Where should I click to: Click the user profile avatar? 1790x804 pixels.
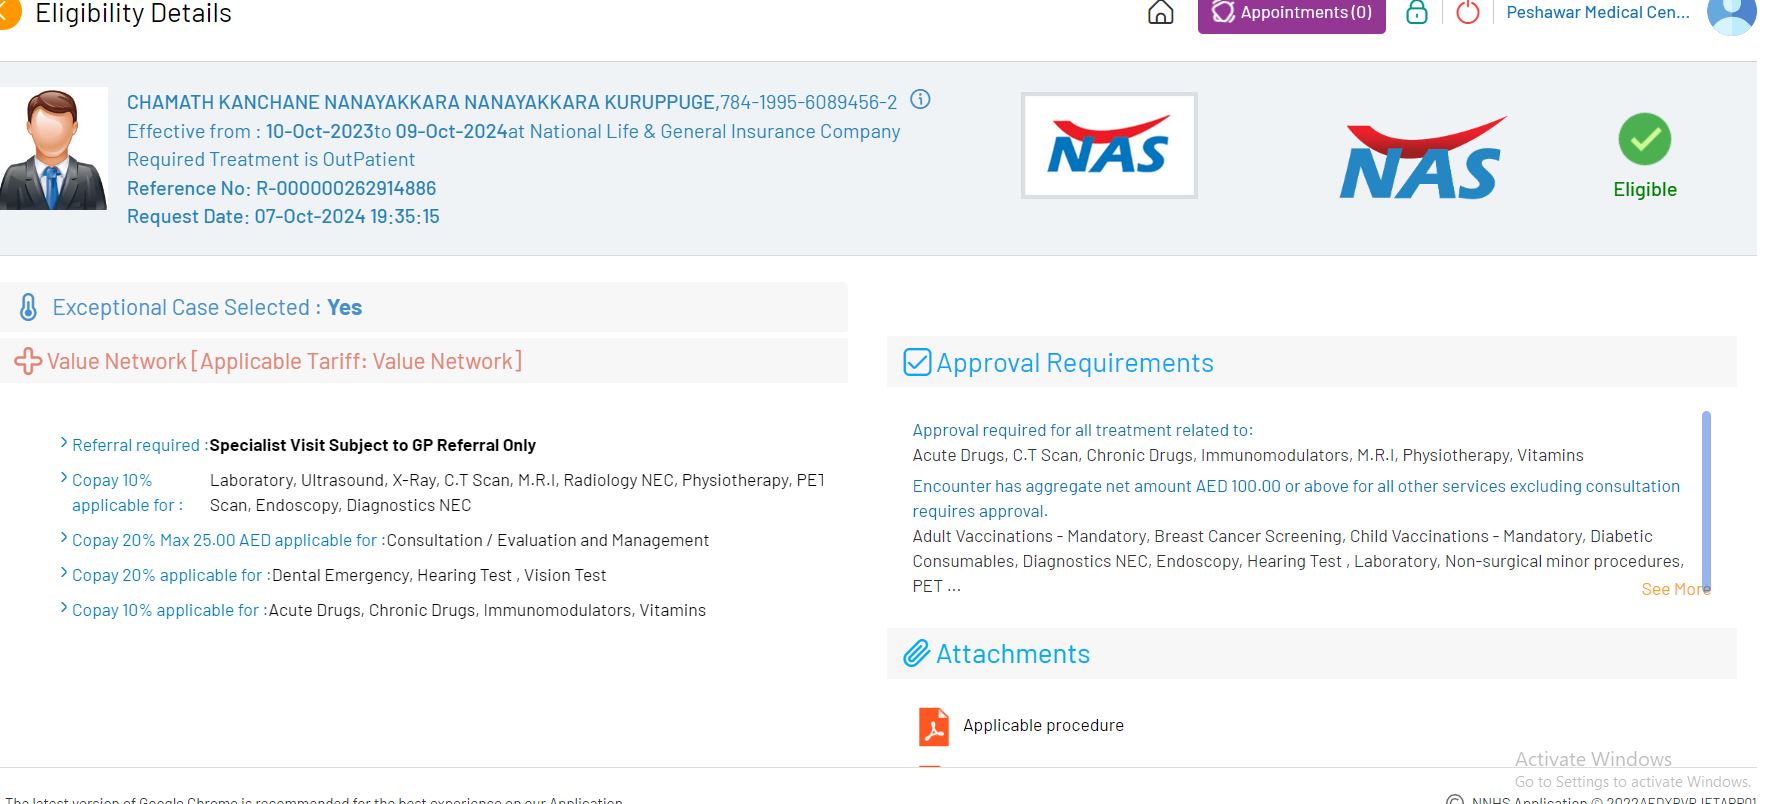coord(1731,14)
